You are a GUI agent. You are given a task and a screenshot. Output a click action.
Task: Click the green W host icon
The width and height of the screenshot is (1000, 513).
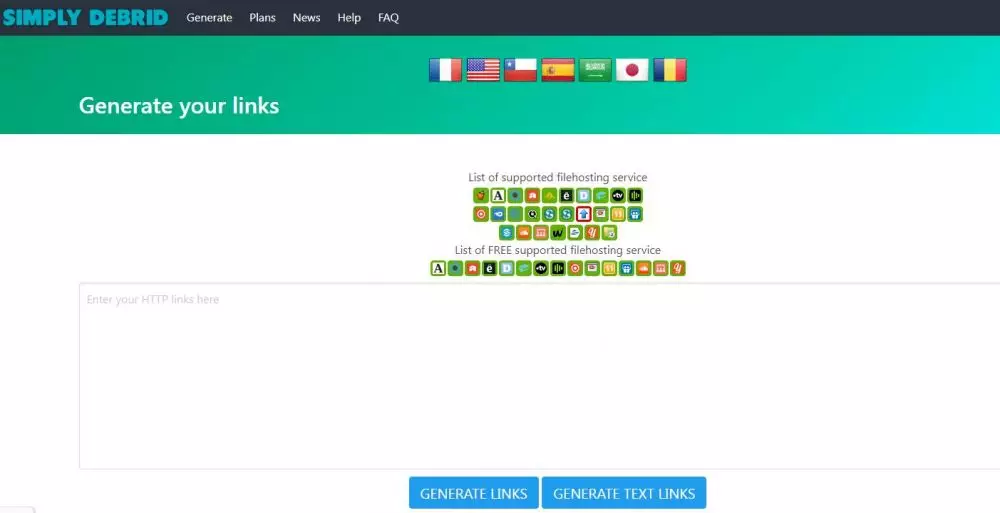point(558,232)
